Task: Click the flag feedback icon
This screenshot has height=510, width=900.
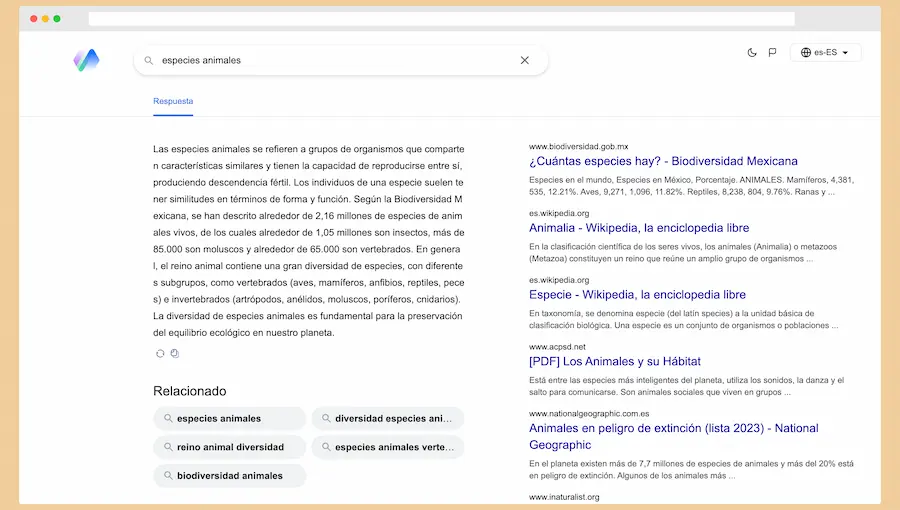Action: click(x=772, y=53)
